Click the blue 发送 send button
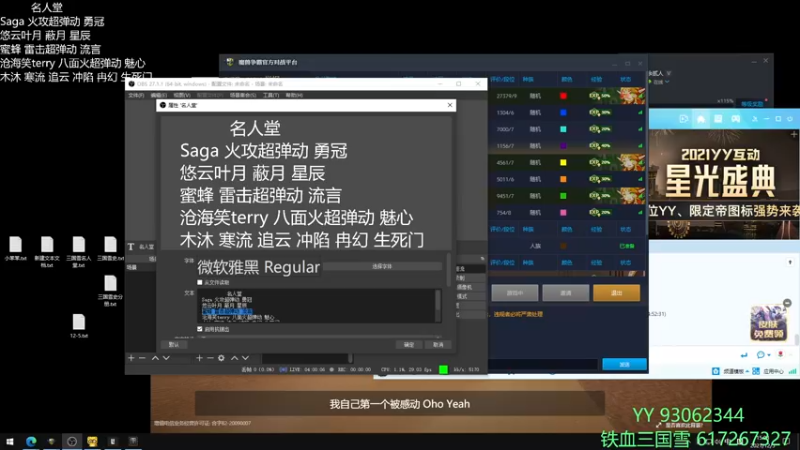The height and width of the screenshot is (450, 800). (x=624, y=364)
